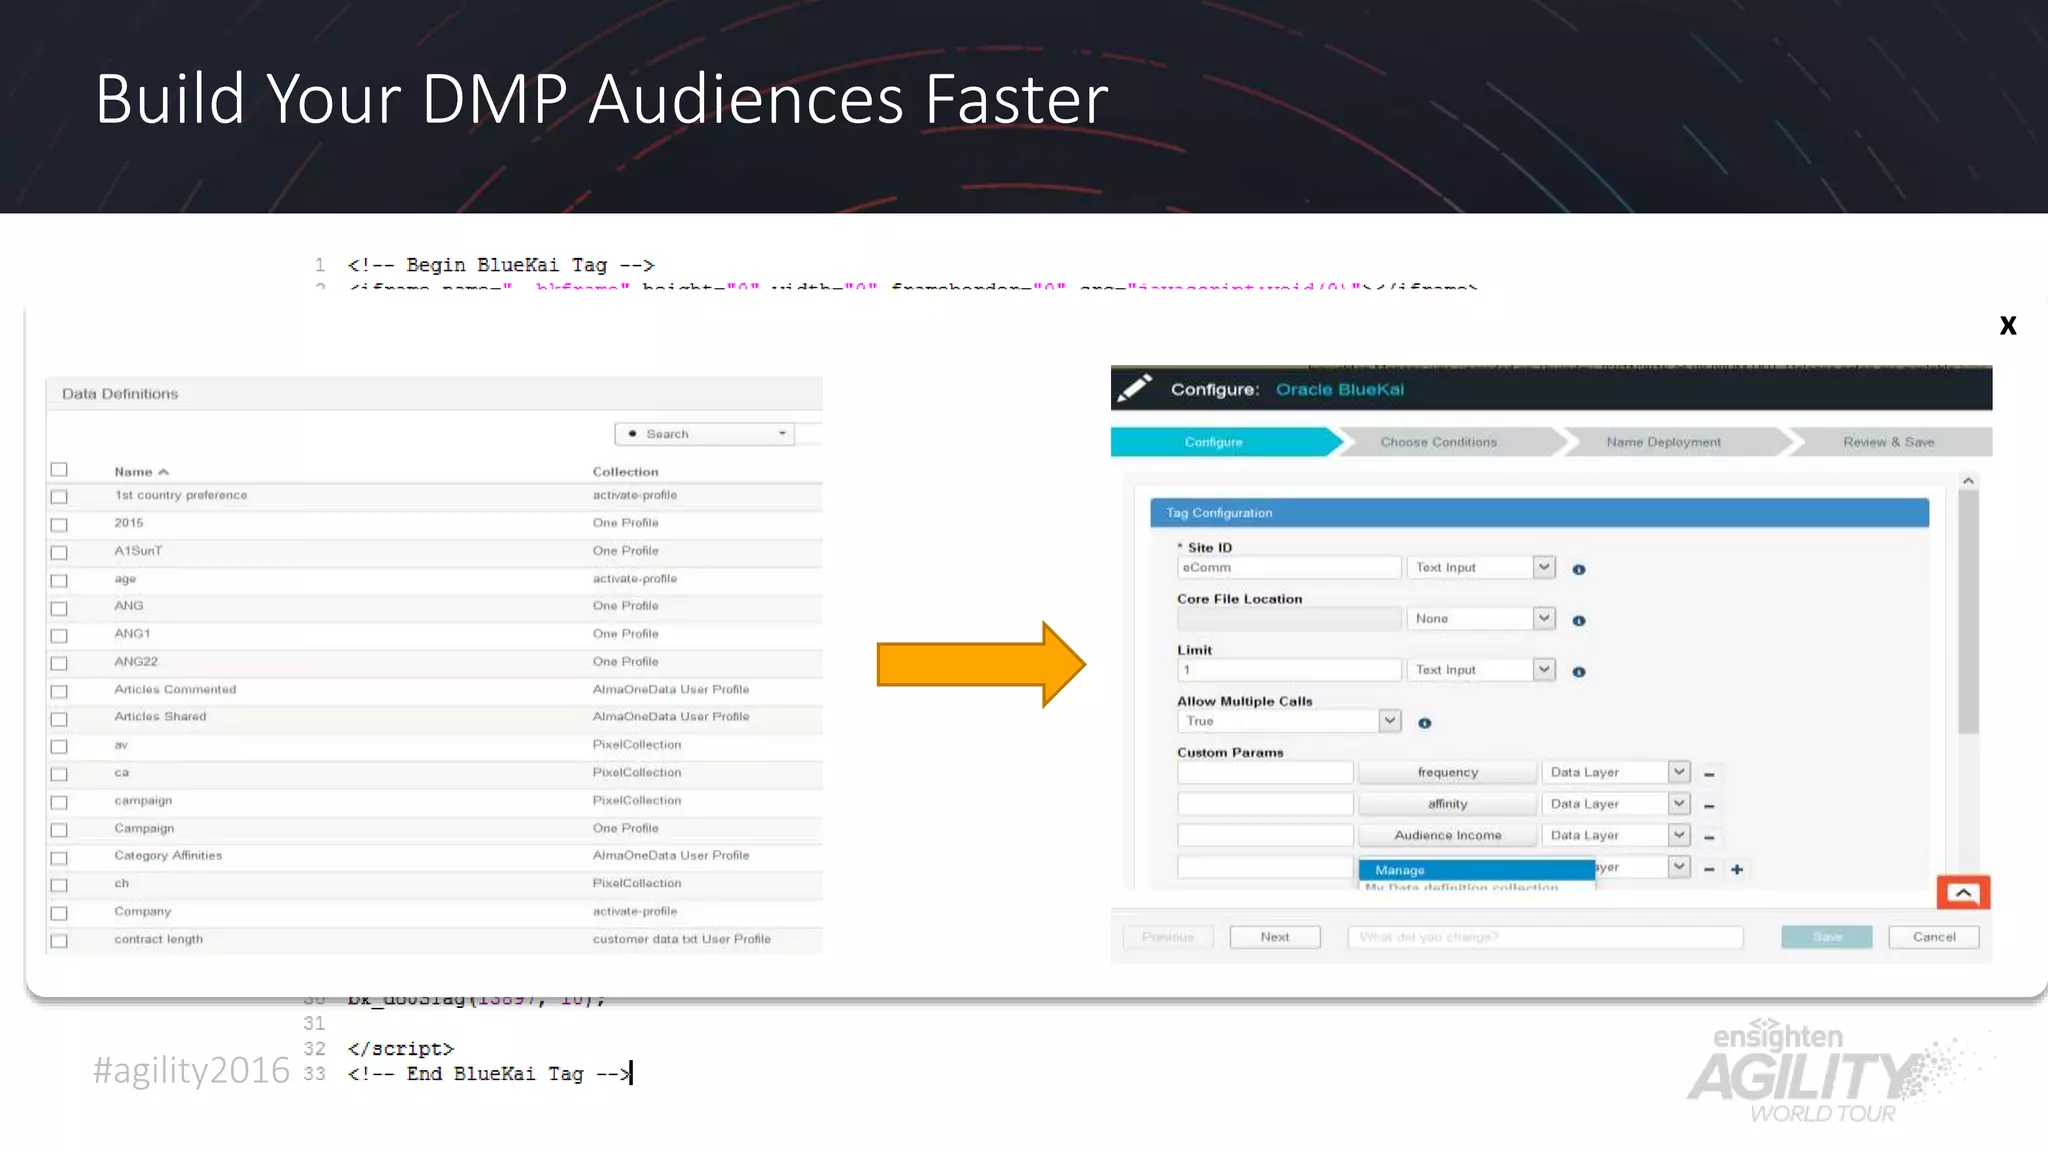
Task: Check the Articles Commented row checkbox
Action: 59,691
